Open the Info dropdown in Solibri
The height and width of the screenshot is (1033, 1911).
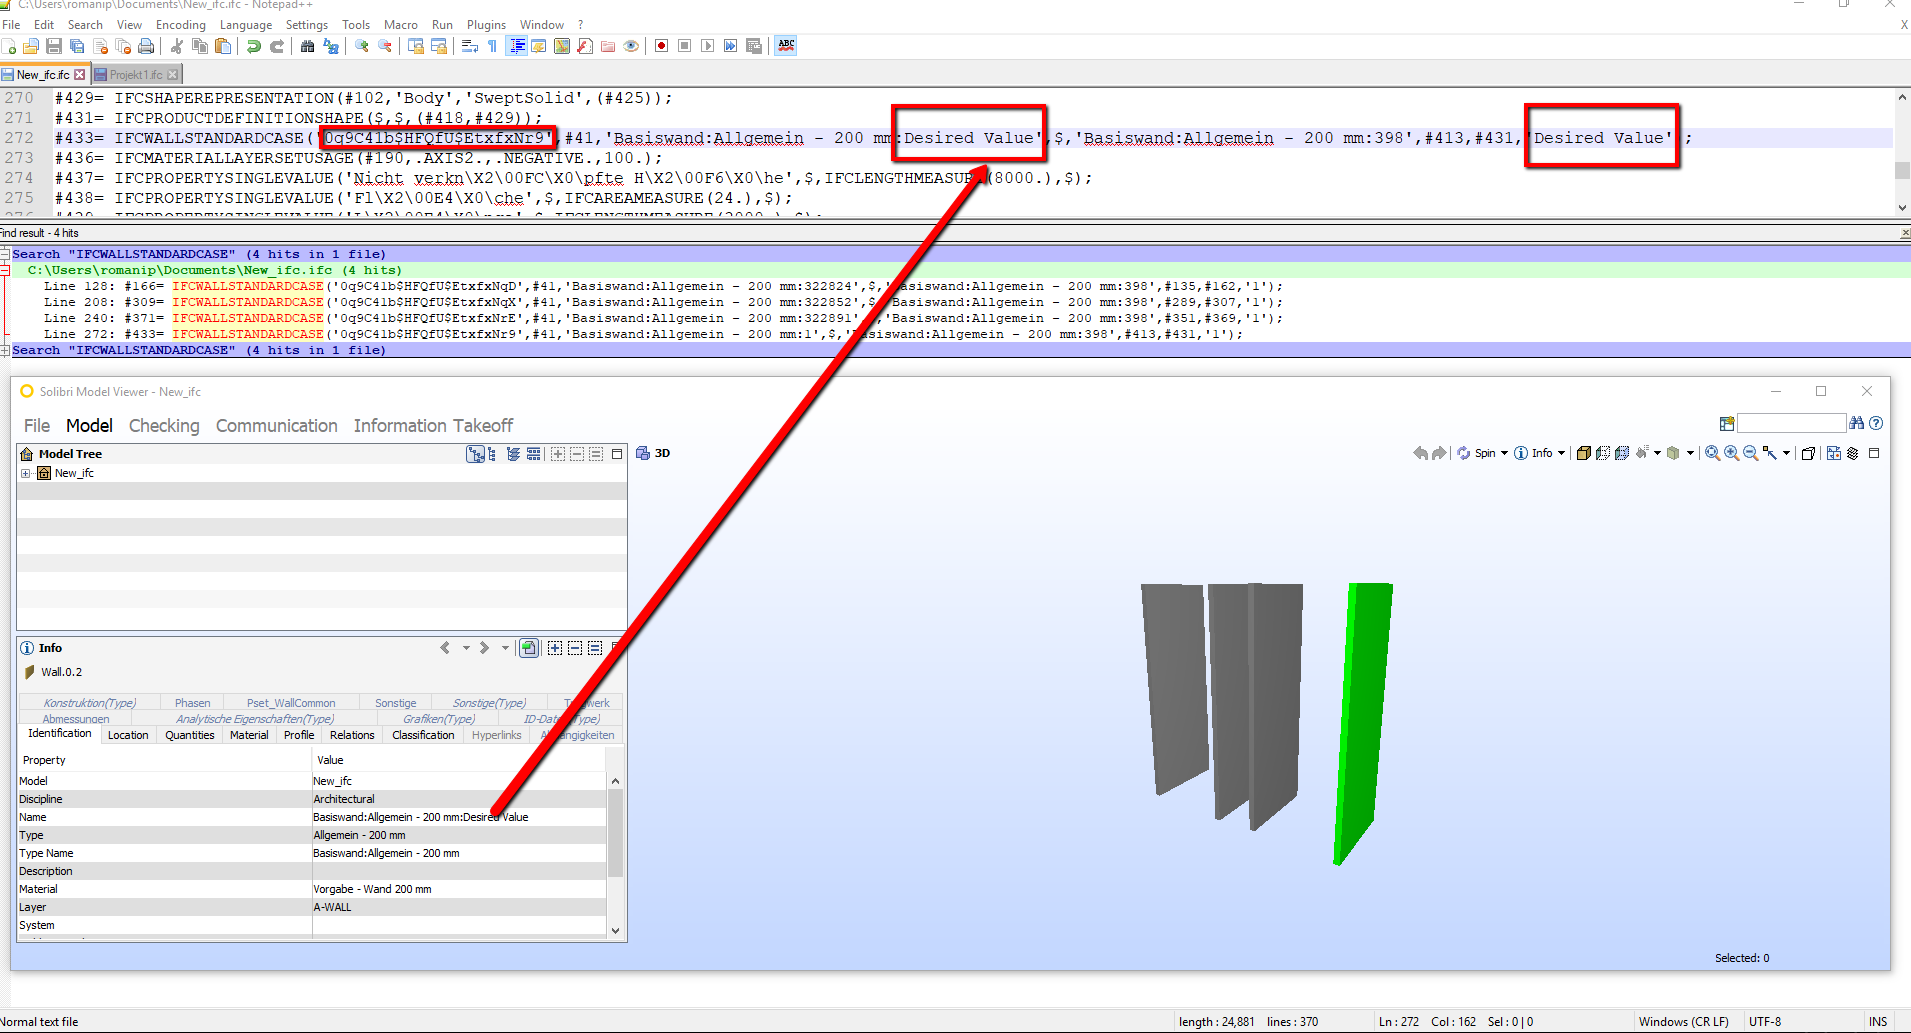click(x=1561, y=453)
